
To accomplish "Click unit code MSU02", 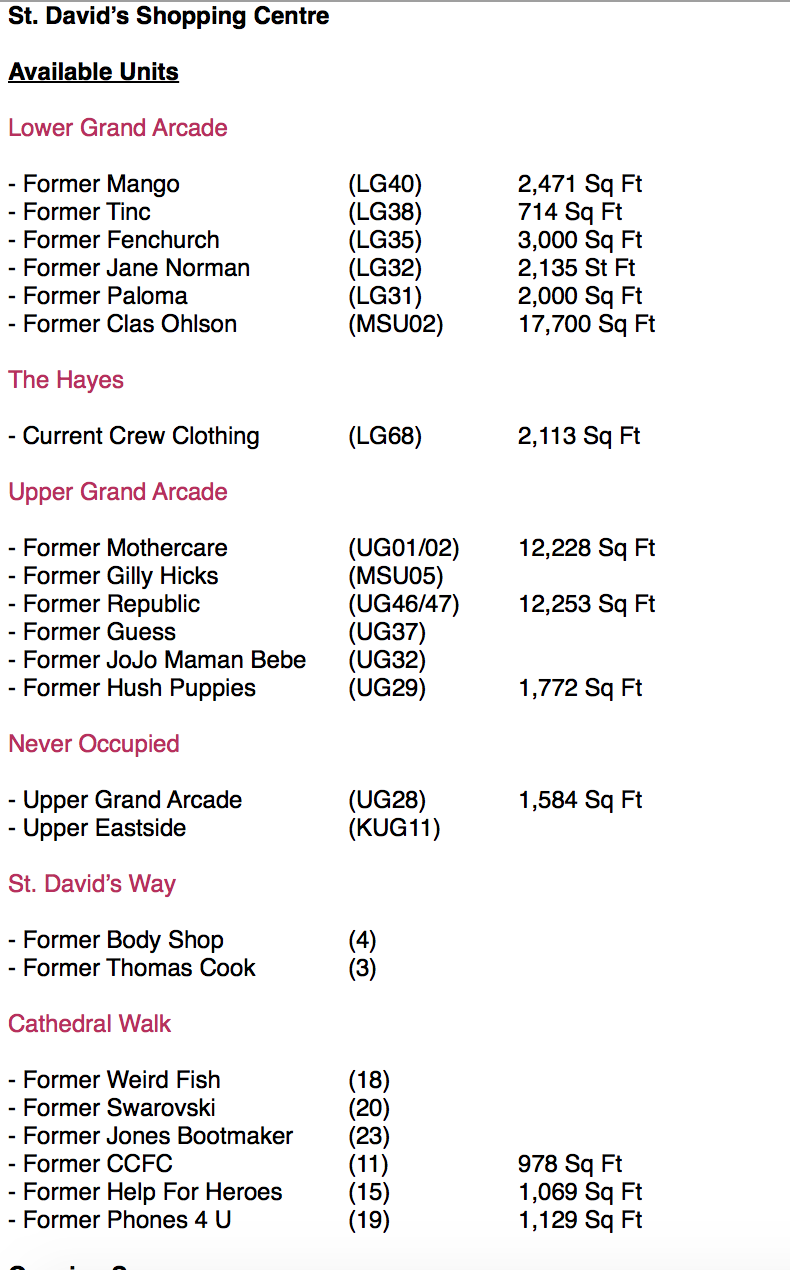I will point(395,324).
